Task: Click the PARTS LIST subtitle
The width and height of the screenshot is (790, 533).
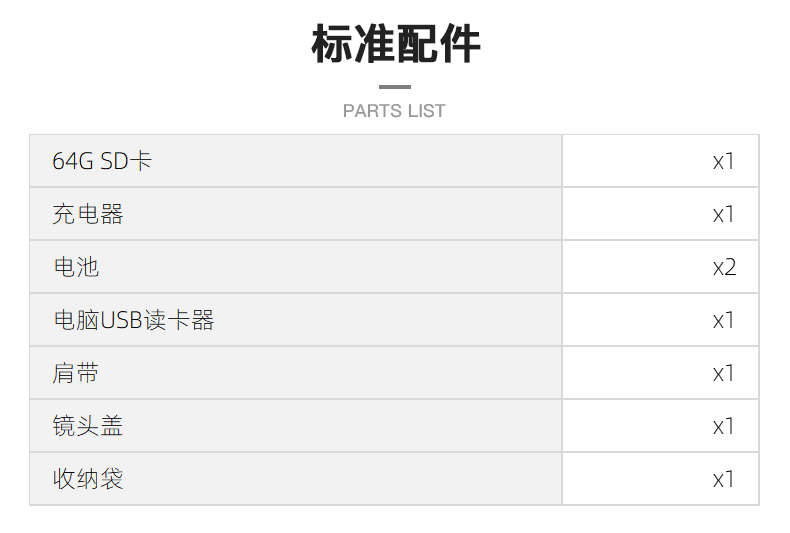Action: (394, 111)
